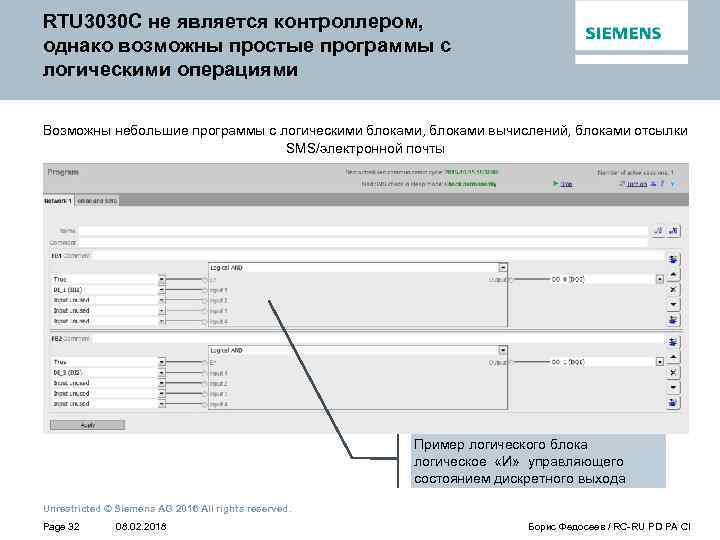Insert block above FB2 icon
The height and width of the screenshot is (540, 720).
point(673,342)
